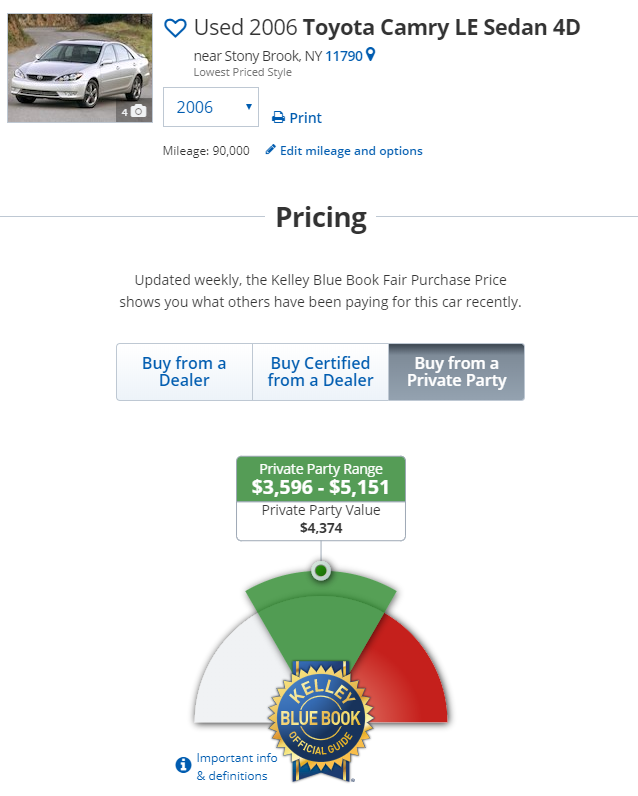Open the 2006 year dropdown

211,107
